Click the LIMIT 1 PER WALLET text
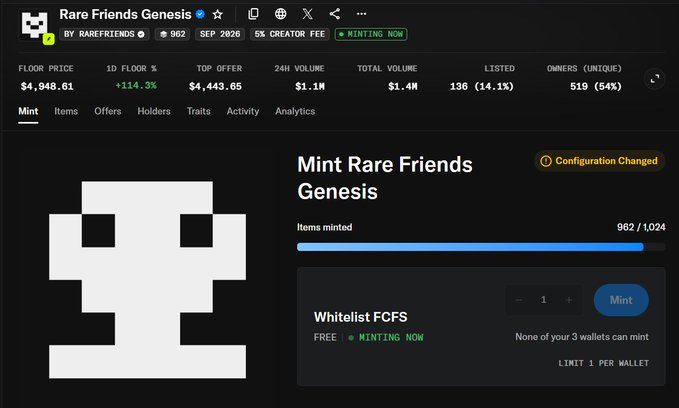This screenshot has height=408, width=679. click(603, 363)
